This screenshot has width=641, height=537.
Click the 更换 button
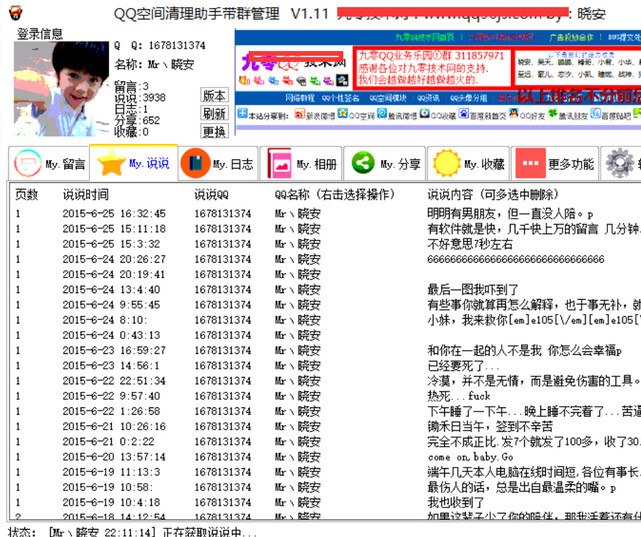coord(214,132)
